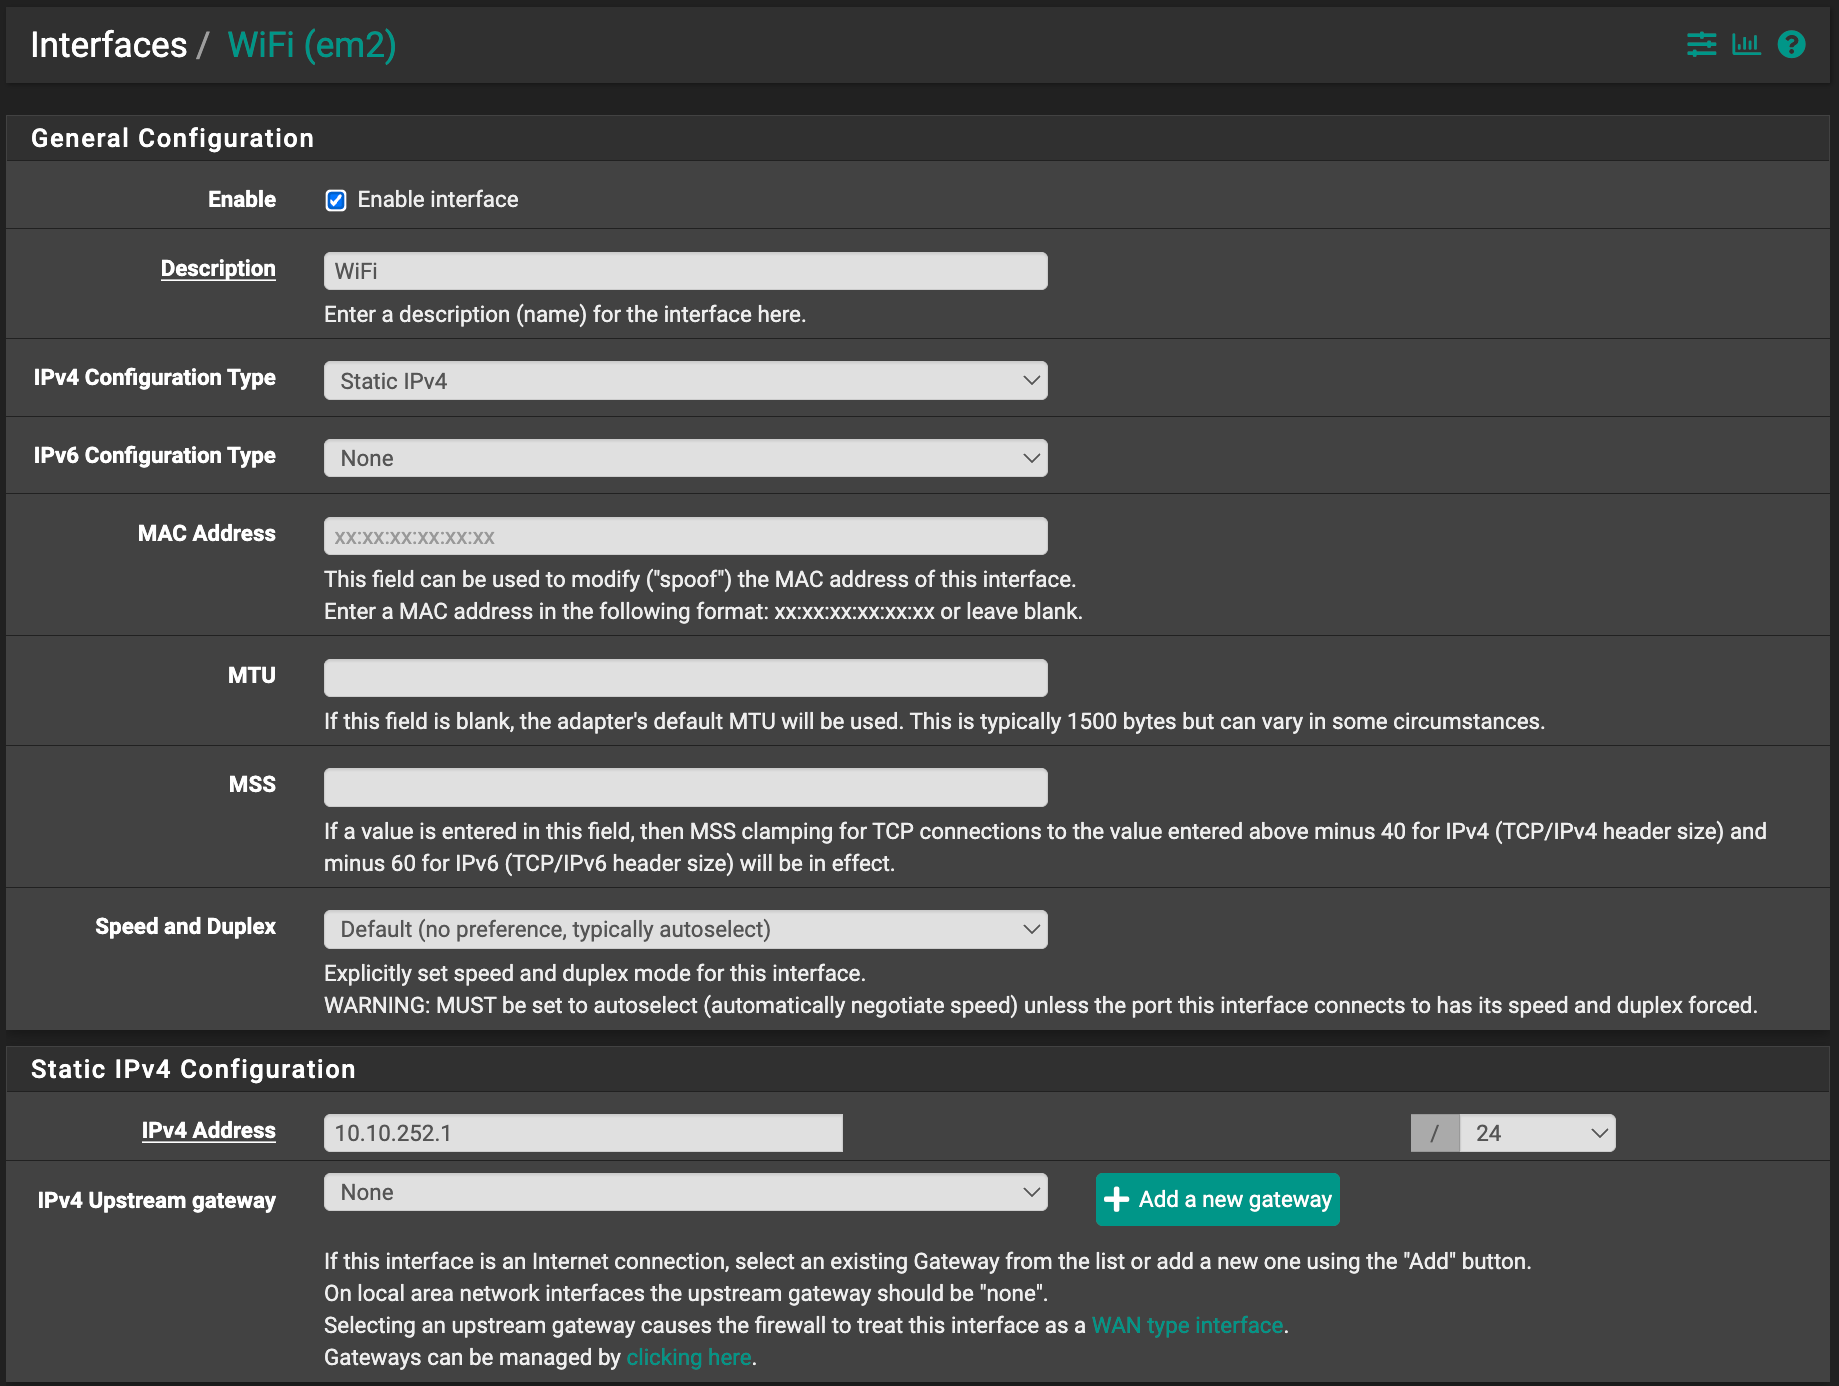The width and height of the screenshot is (1839, 1386).
Task: Open the IPv6 Configuration Type dropdown
Action: pos(684,457)
